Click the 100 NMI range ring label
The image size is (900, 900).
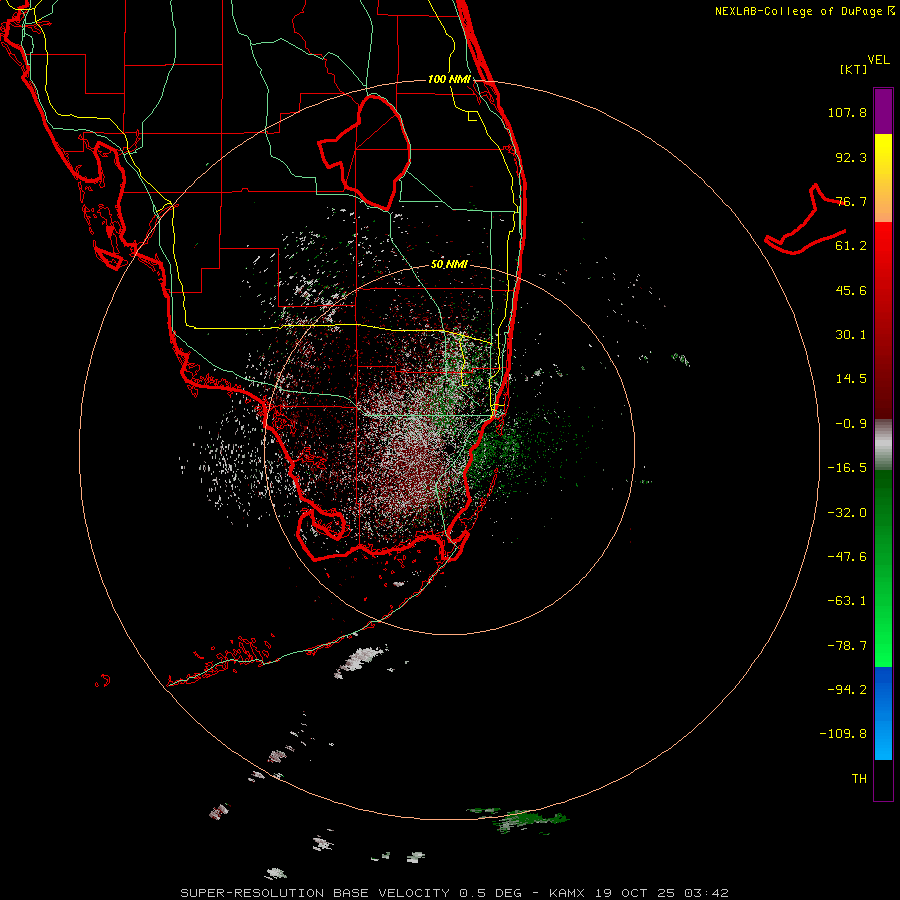pos(449,79)
